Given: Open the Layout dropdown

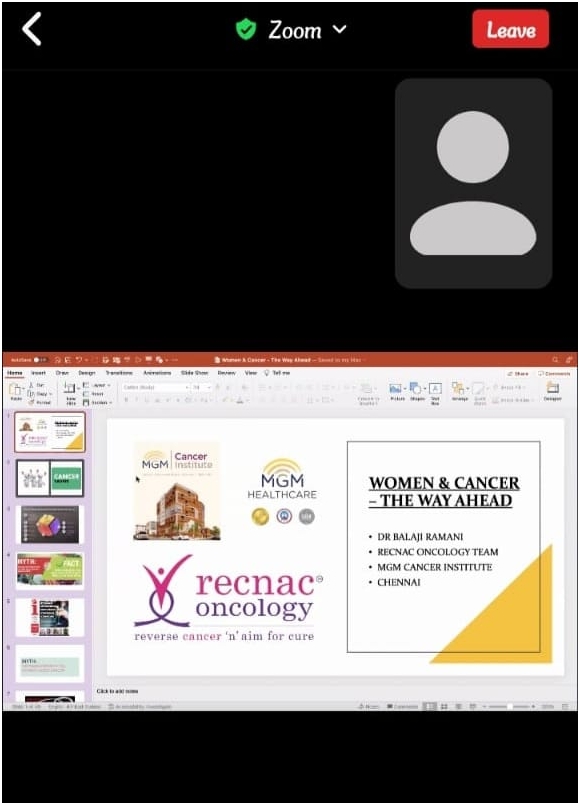Looking at the screenshot, I should tap(97, 385).
